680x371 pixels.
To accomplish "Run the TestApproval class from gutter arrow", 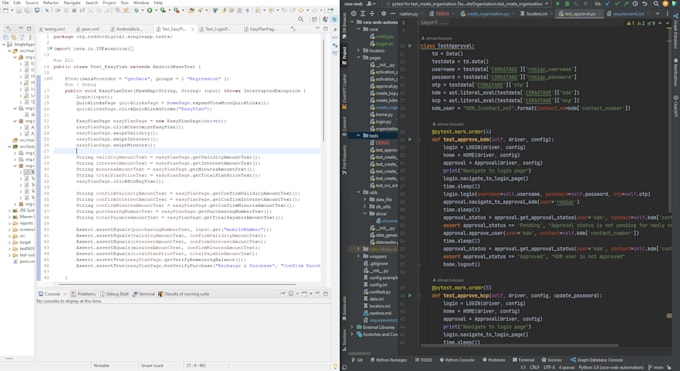I will (410, 46).
